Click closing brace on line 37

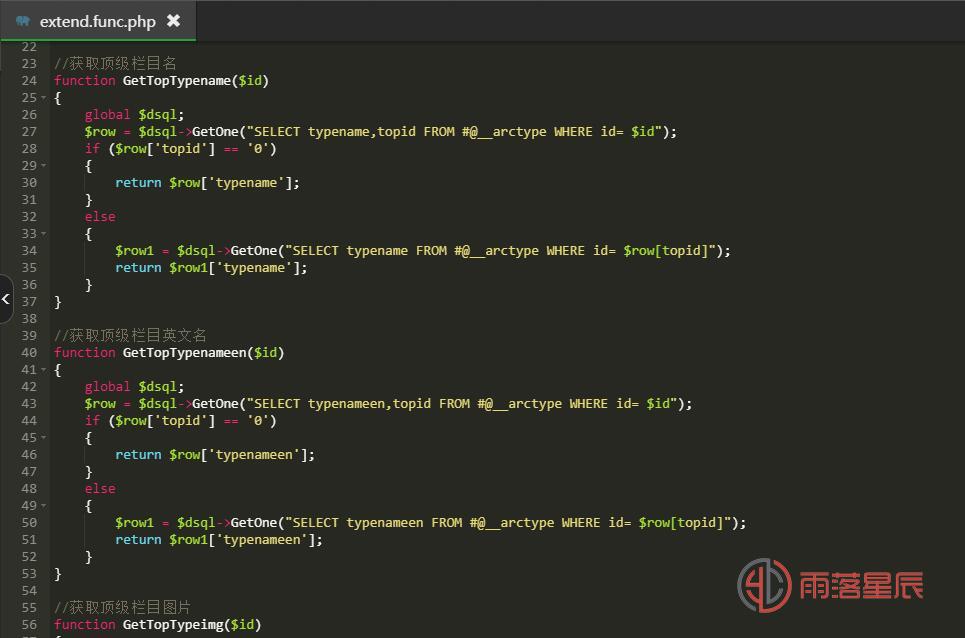point(58,301)
